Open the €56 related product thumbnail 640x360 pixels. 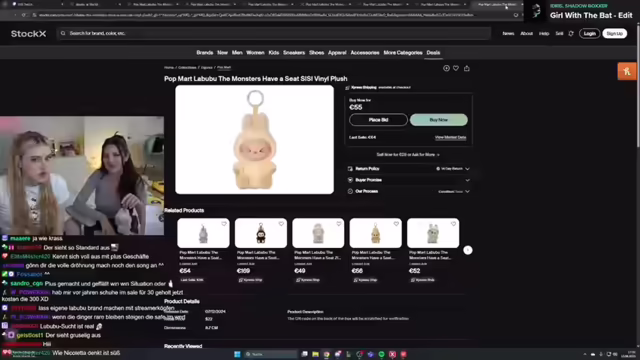pyautogui.click(x=376, y=233)
